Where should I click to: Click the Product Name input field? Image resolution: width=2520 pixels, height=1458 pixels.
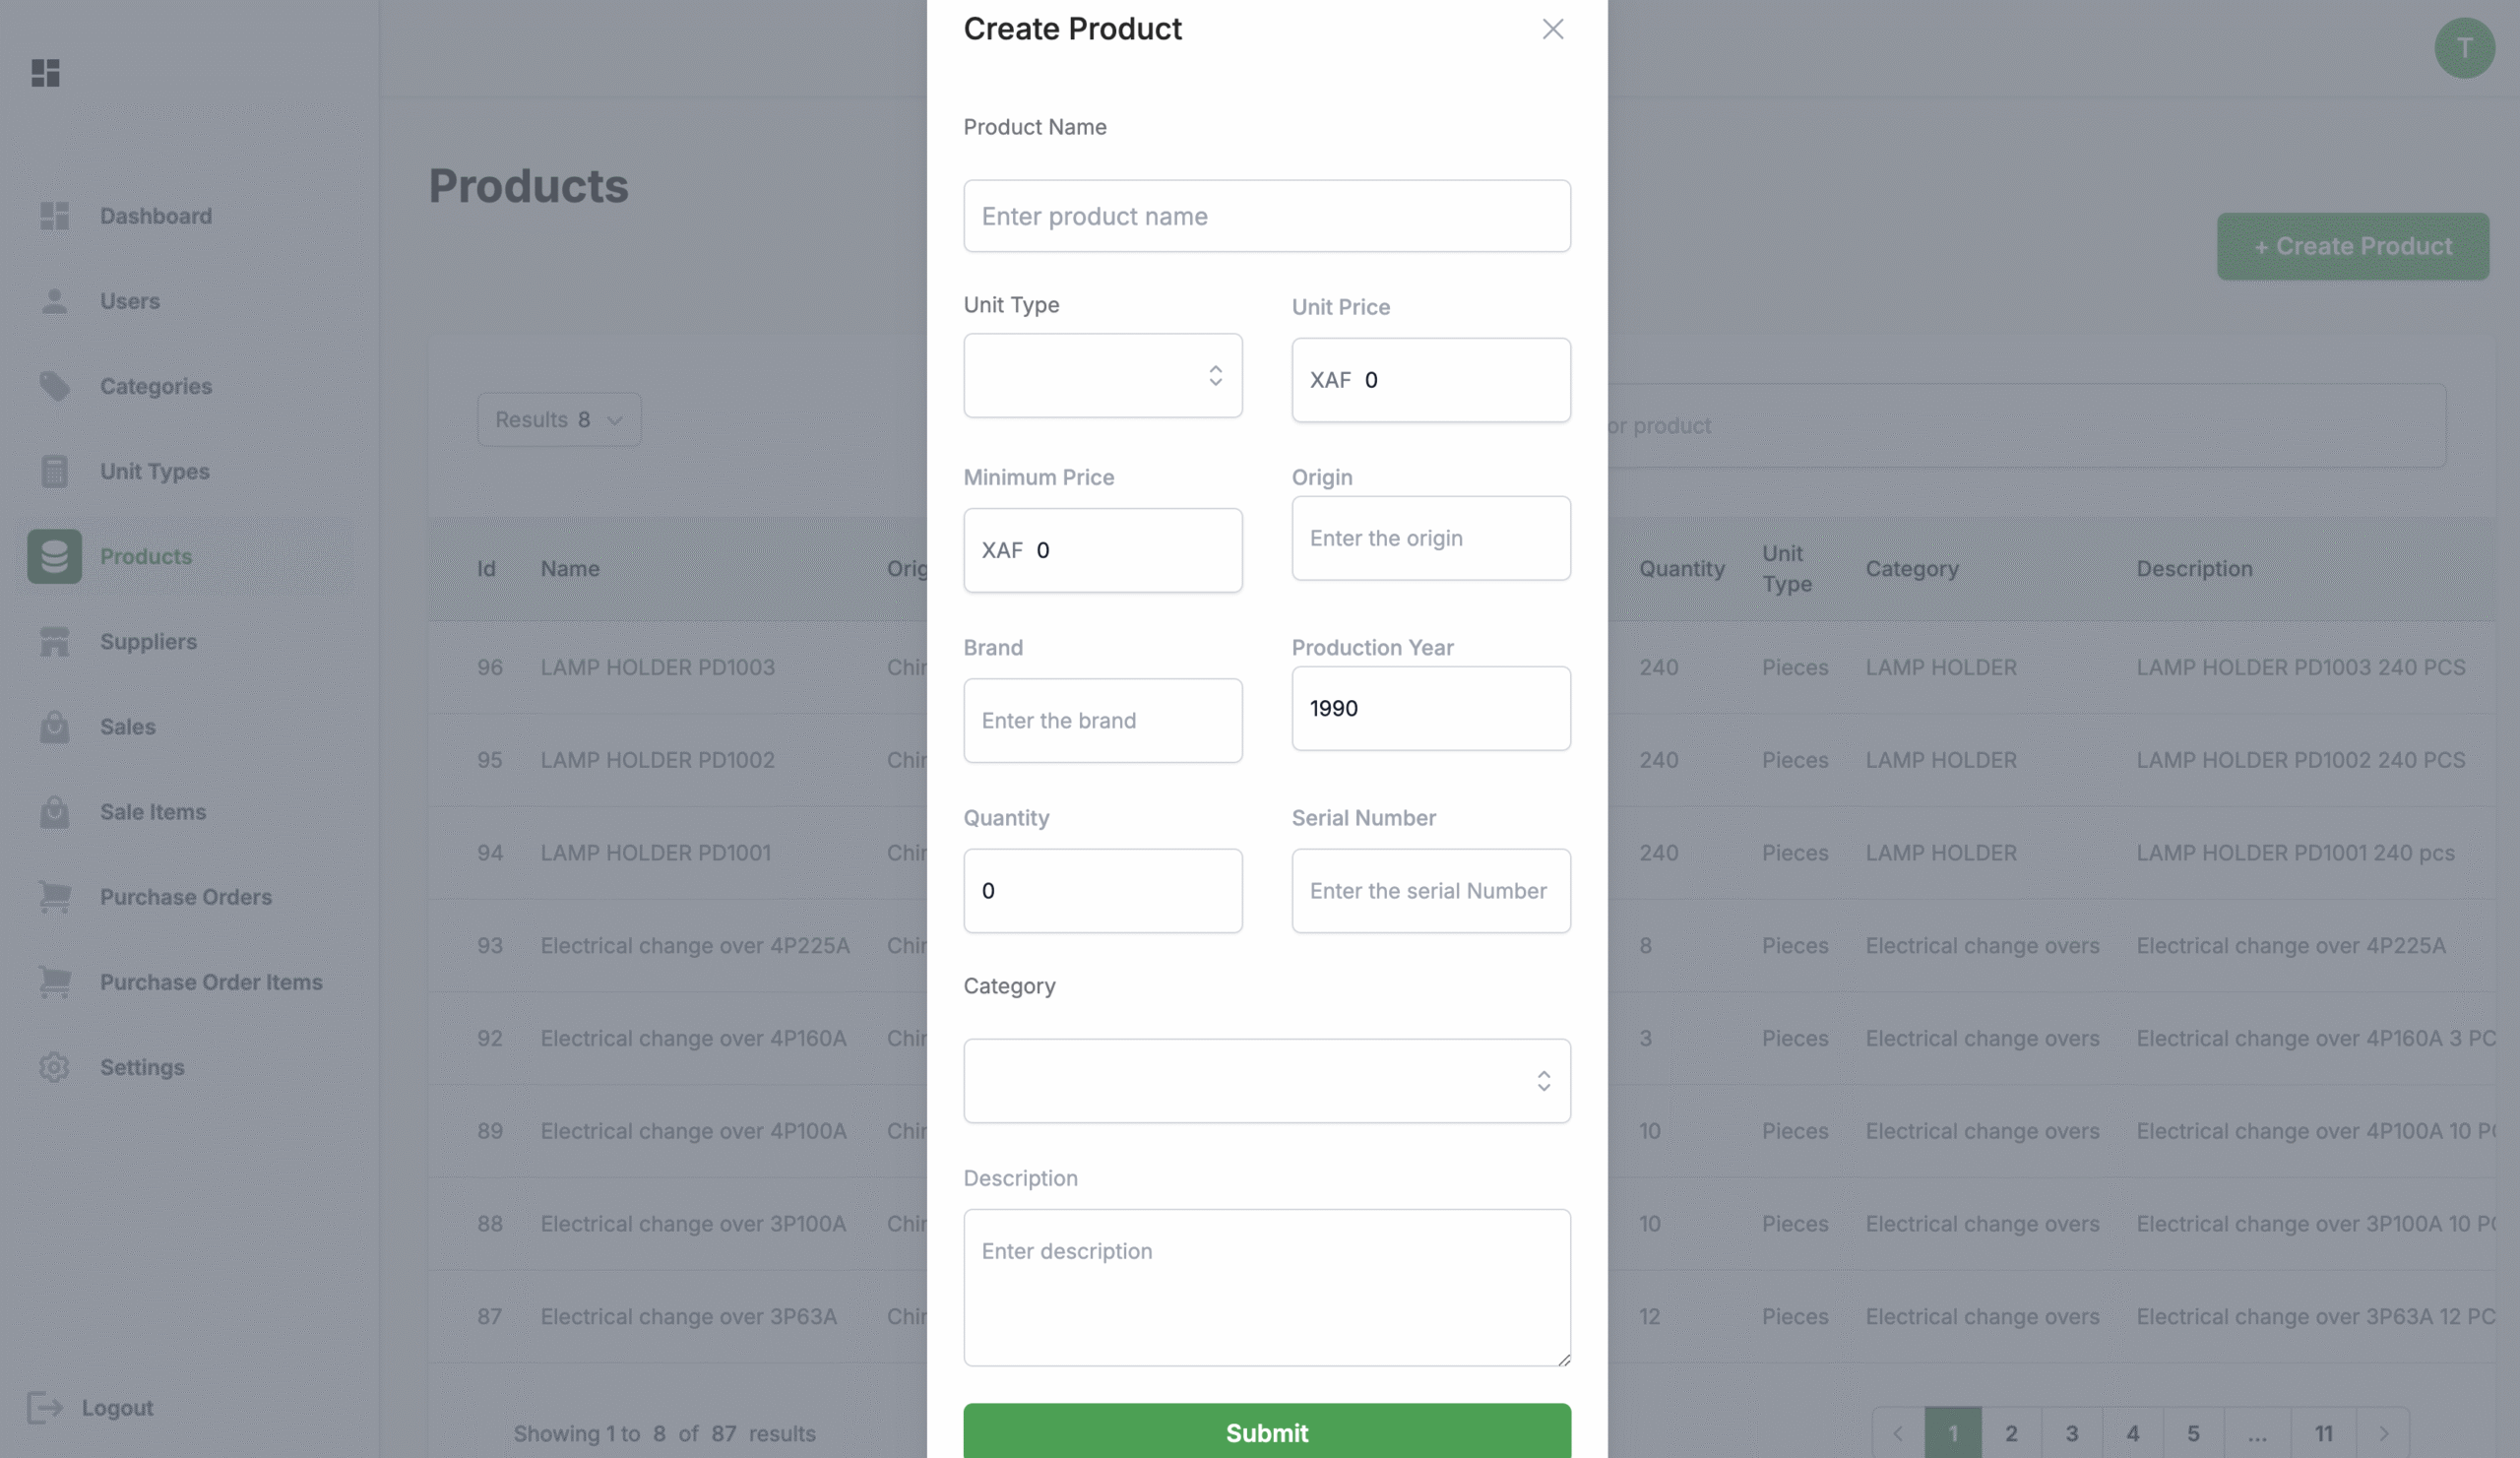click(1266, 216)
